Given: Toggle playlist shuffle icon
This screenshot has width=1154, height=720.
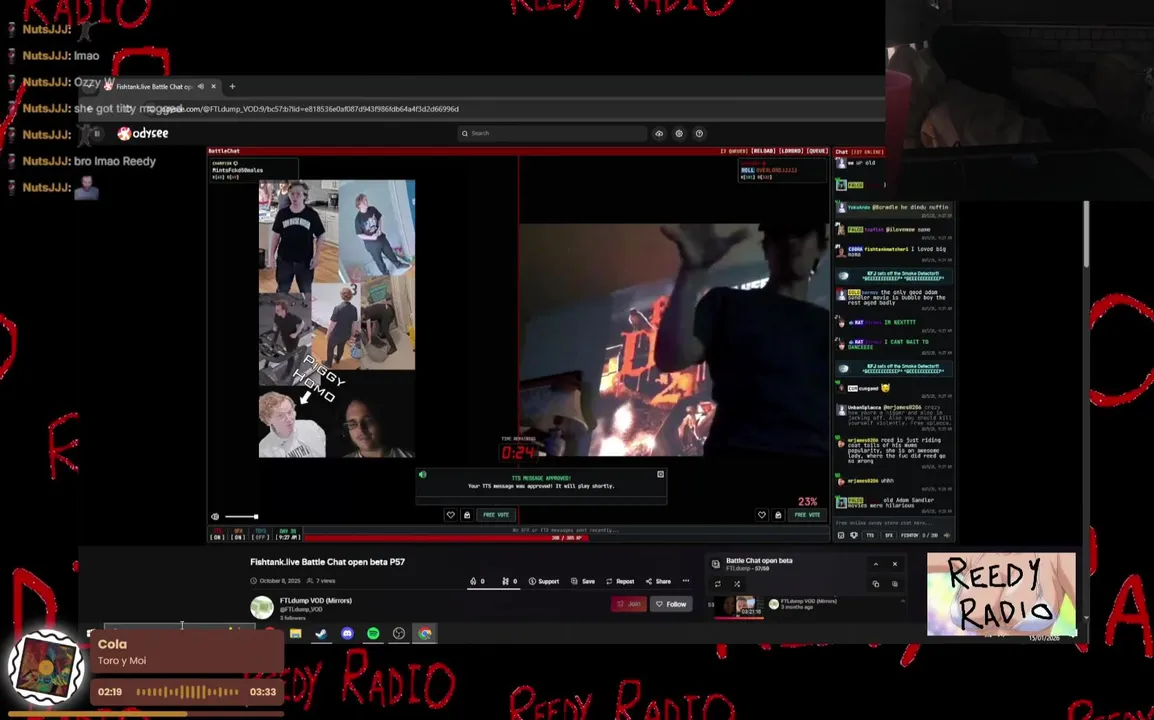Looking at the screenshot, I should (x=737, y=584).
